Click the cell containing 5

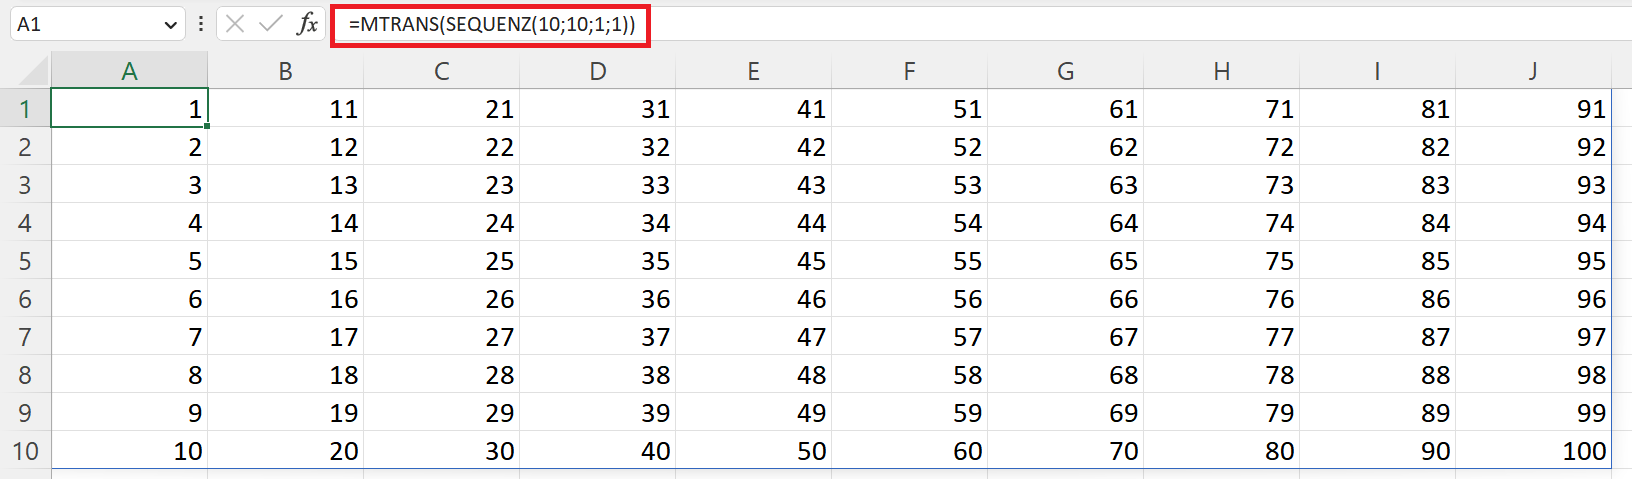tap(129, 260)
